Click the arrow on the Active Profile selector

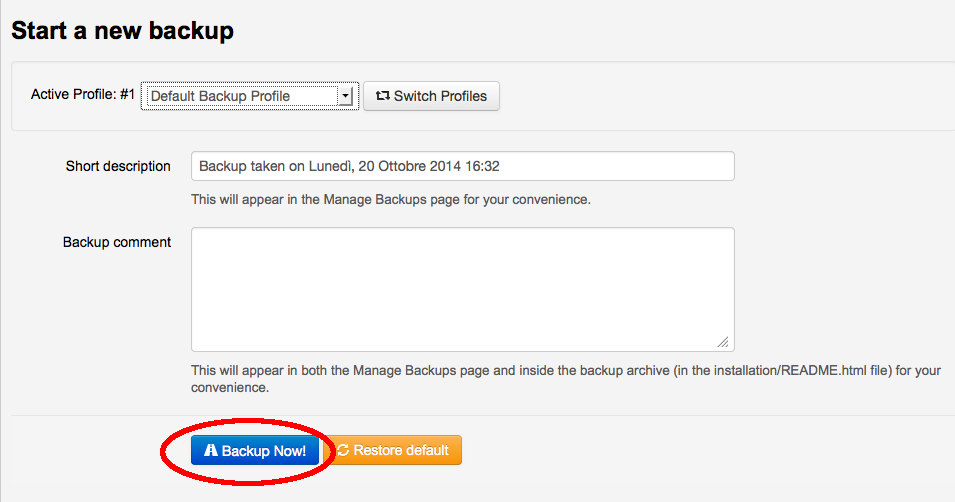coord(345,97)
